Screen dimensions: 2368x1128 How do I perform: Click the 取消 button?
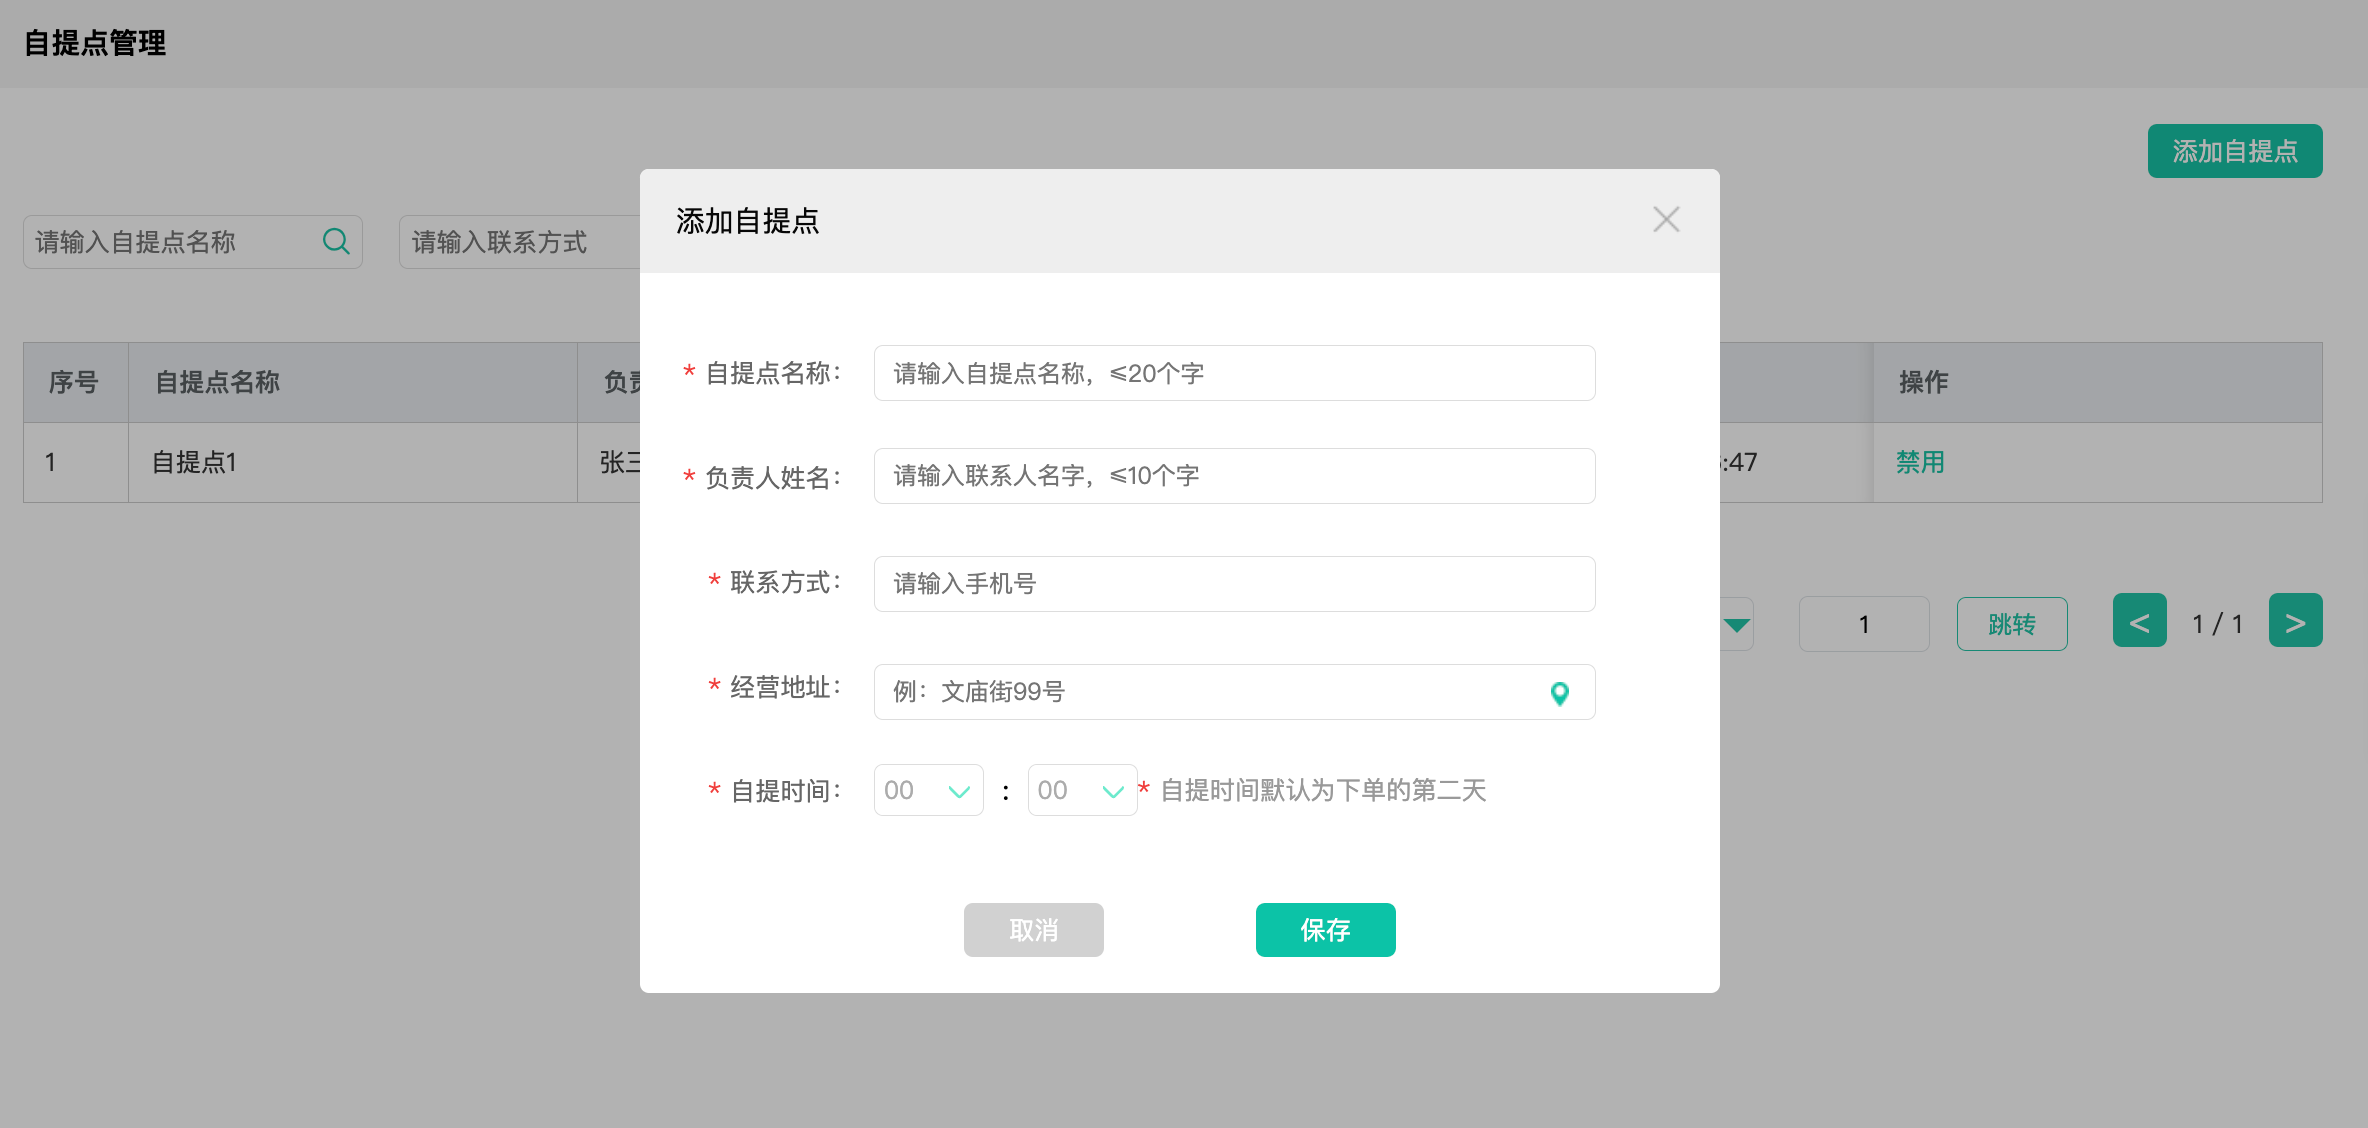coord(1033,930)
